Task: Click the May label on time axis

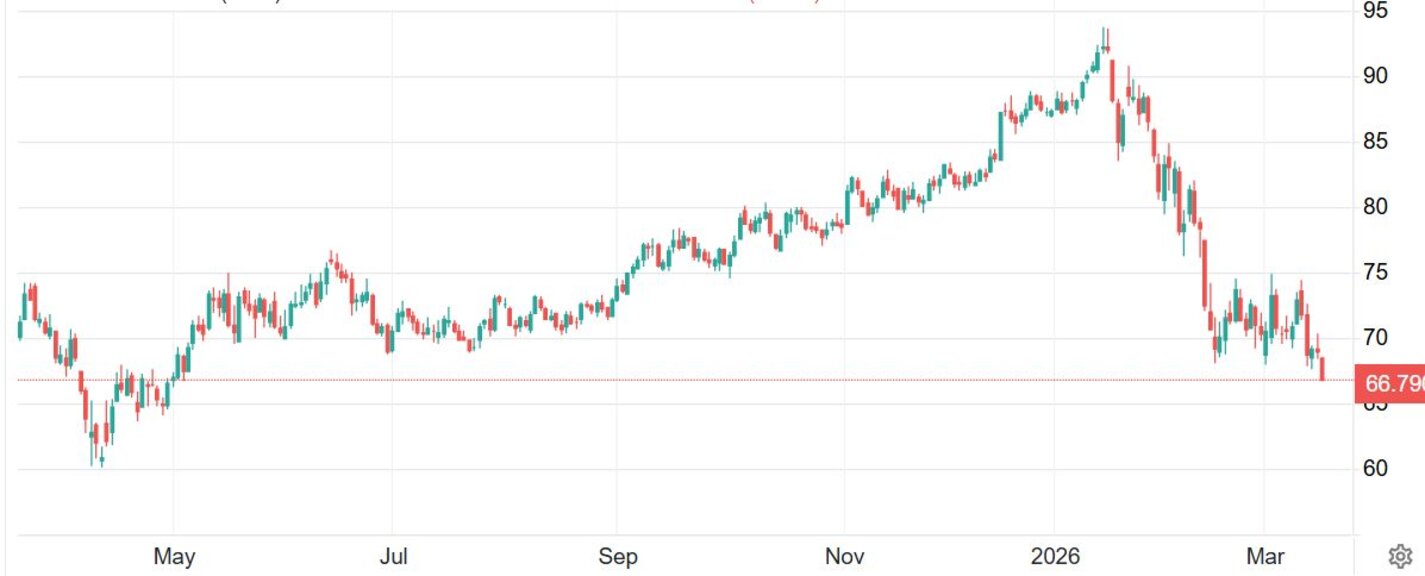Action: pyautogui.click(x=174, y=557)
